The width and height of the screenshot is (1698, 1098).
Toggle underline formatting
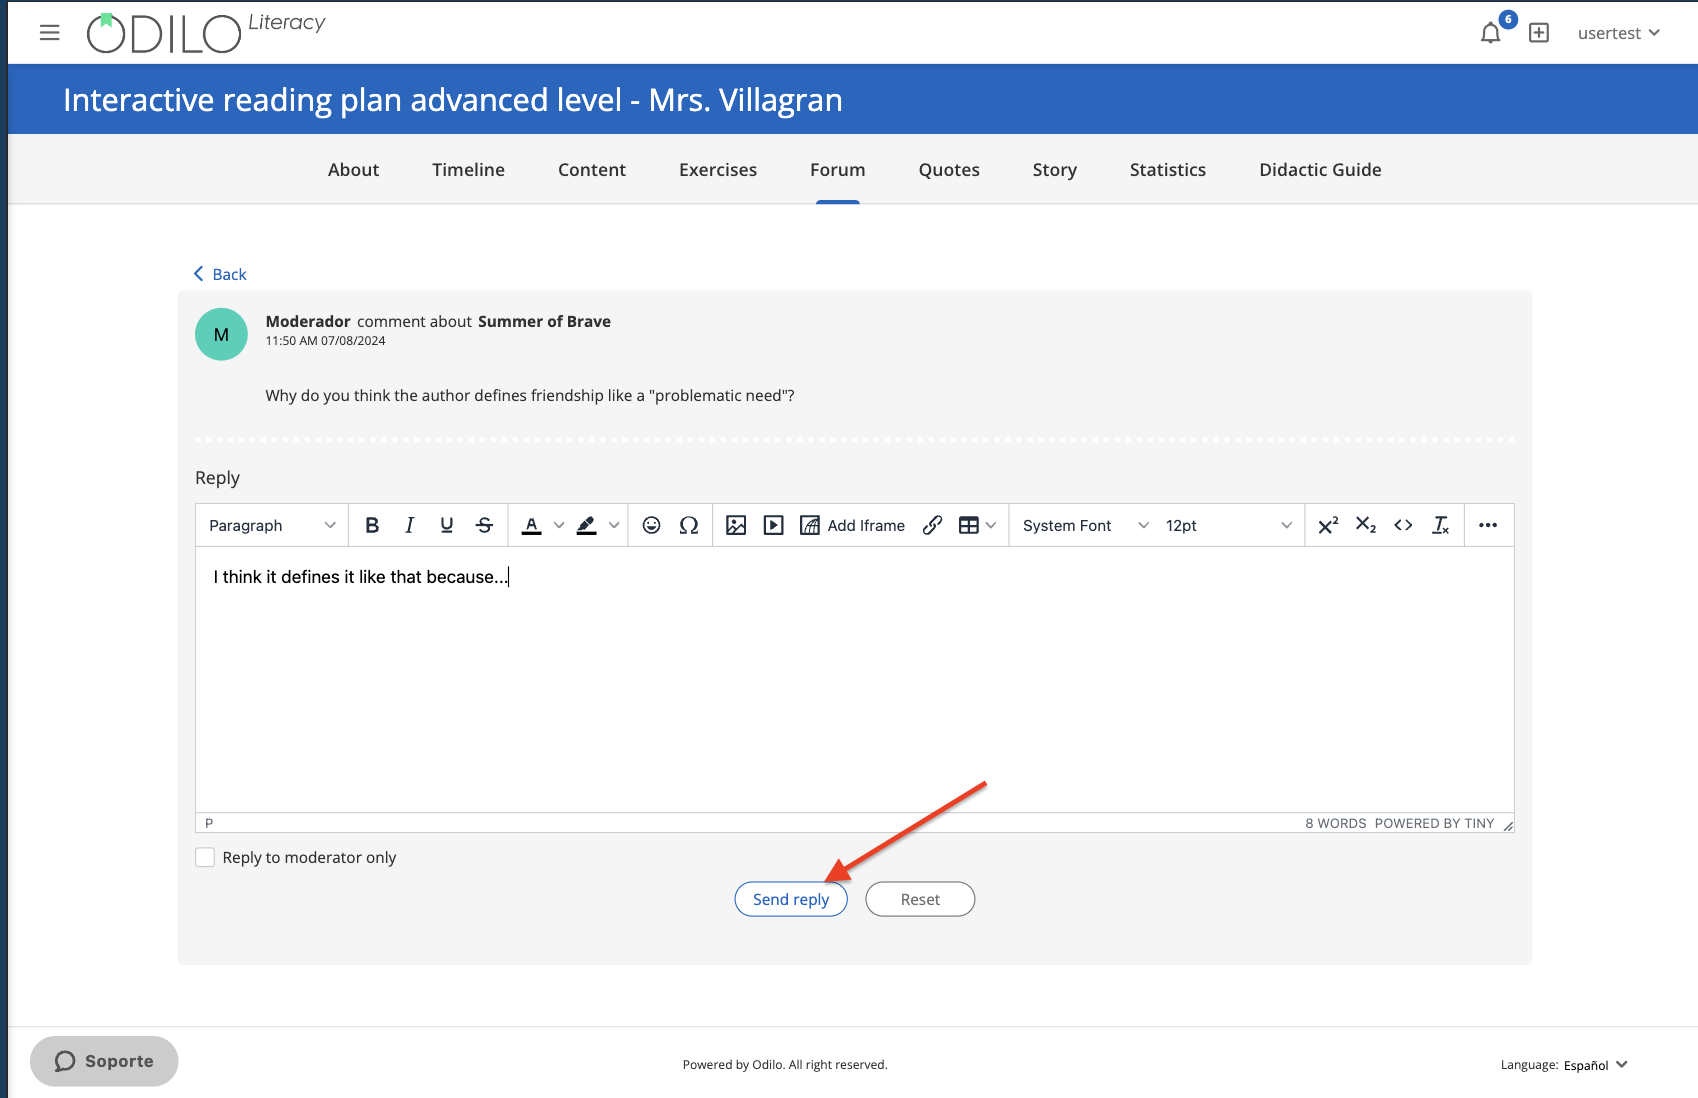pos(447,525)
